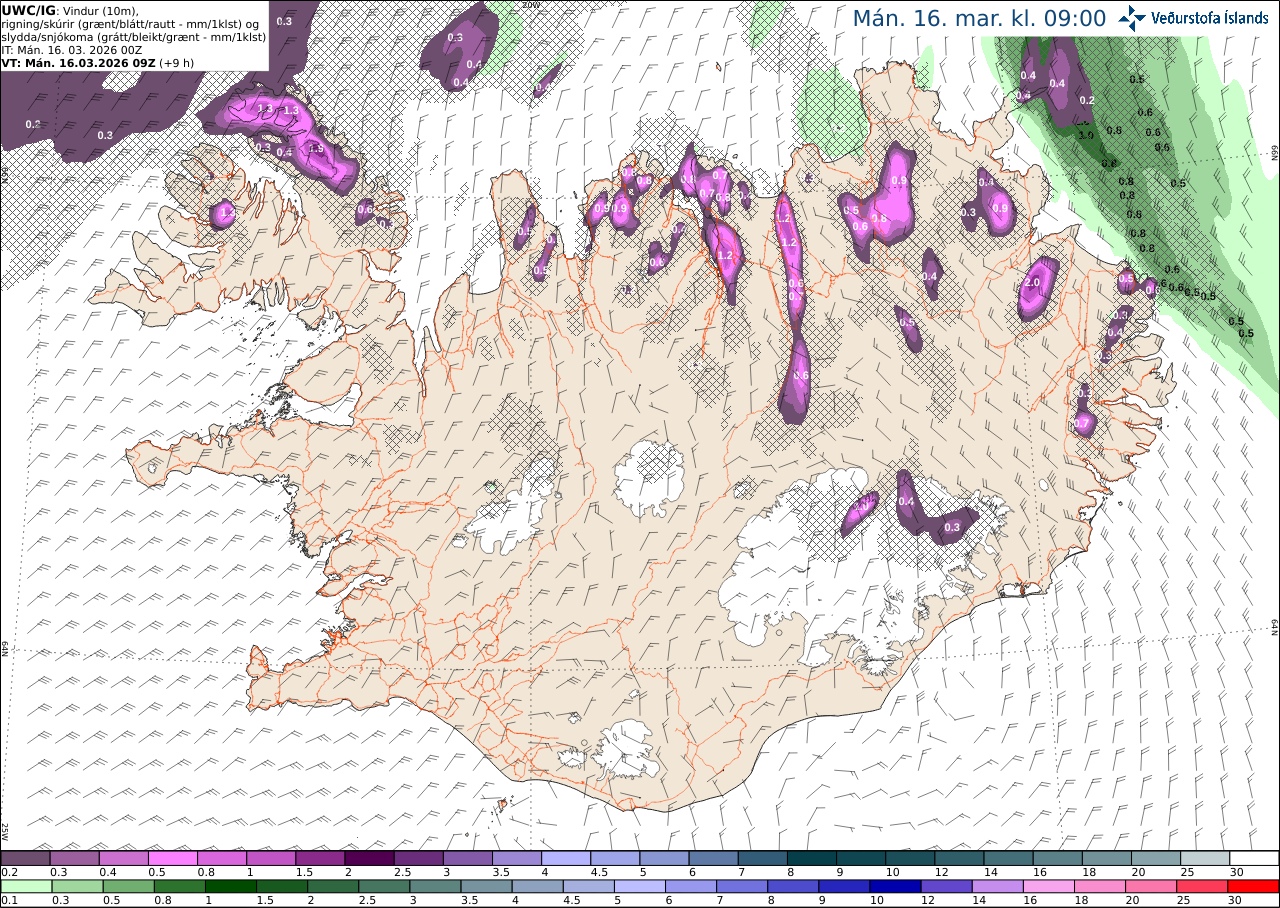
Task: Select upper legend swatch above the 0.4 label
Action: [123, 858]
